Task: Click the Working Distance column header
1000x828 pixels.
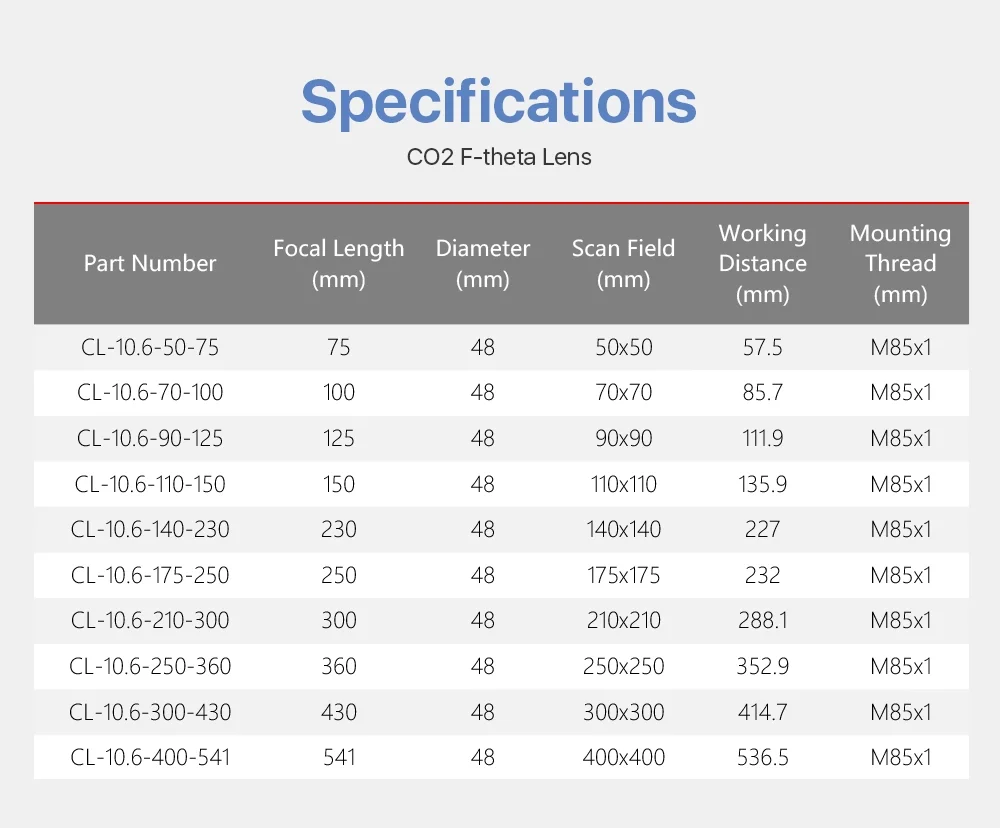Action: tap(762, 264)
